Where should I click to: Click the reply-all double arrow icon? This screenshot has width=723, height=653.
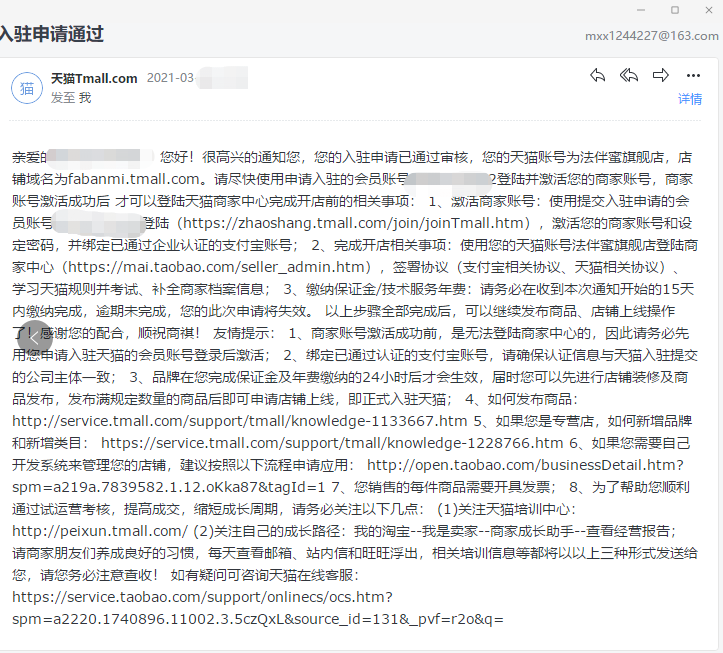[x=629, y=75]
